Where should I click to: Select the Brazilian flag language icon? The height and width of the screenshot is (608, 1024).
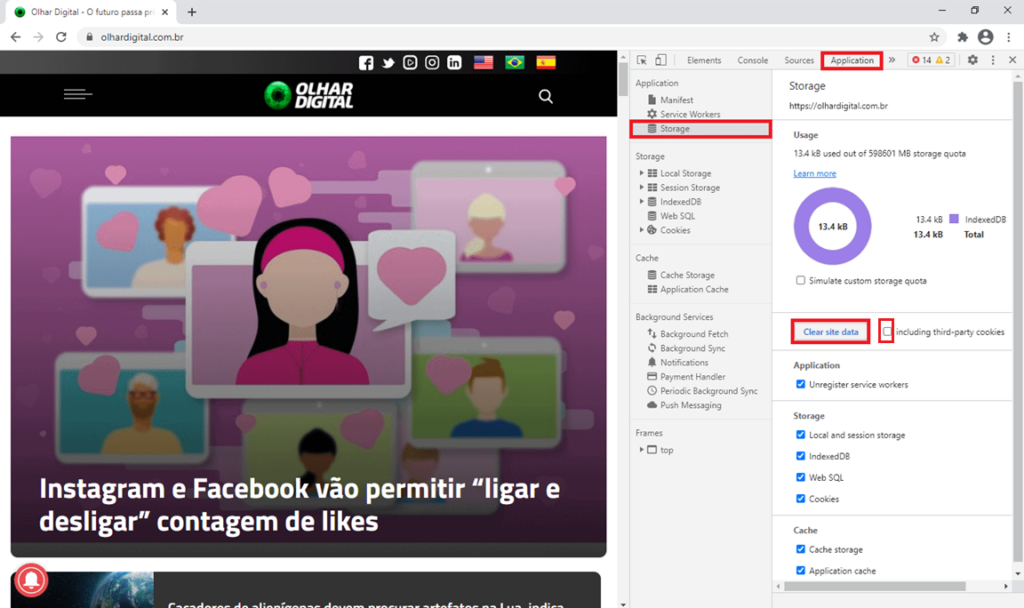[x=515, y=62]
